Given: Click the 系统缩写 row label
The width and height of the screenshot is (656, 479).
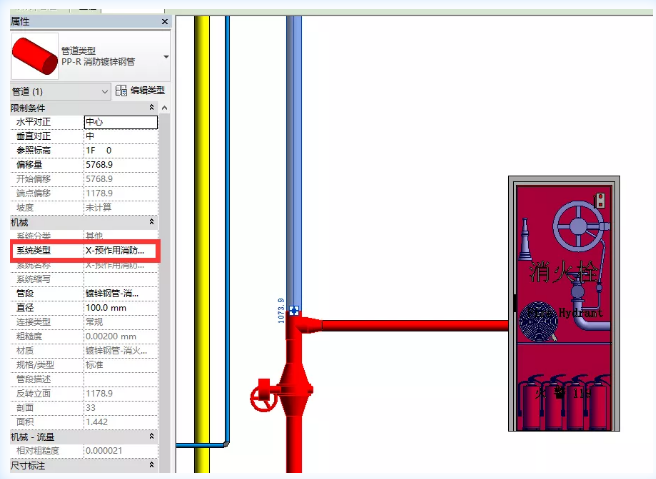Looking at the screenshot, I should point(33,279).
